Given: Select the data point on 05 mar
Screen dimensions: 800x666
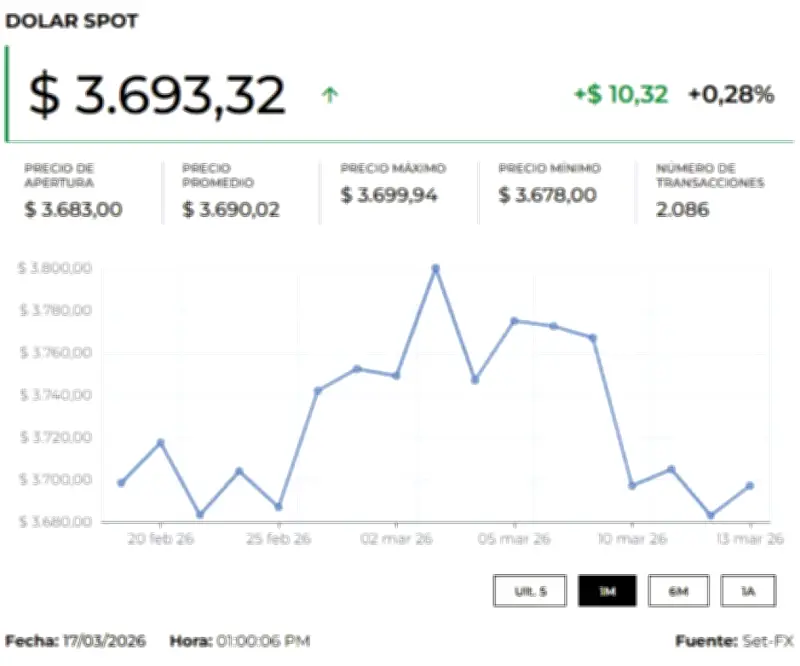Looking at the screenshot, I should (x=514, y=321).
